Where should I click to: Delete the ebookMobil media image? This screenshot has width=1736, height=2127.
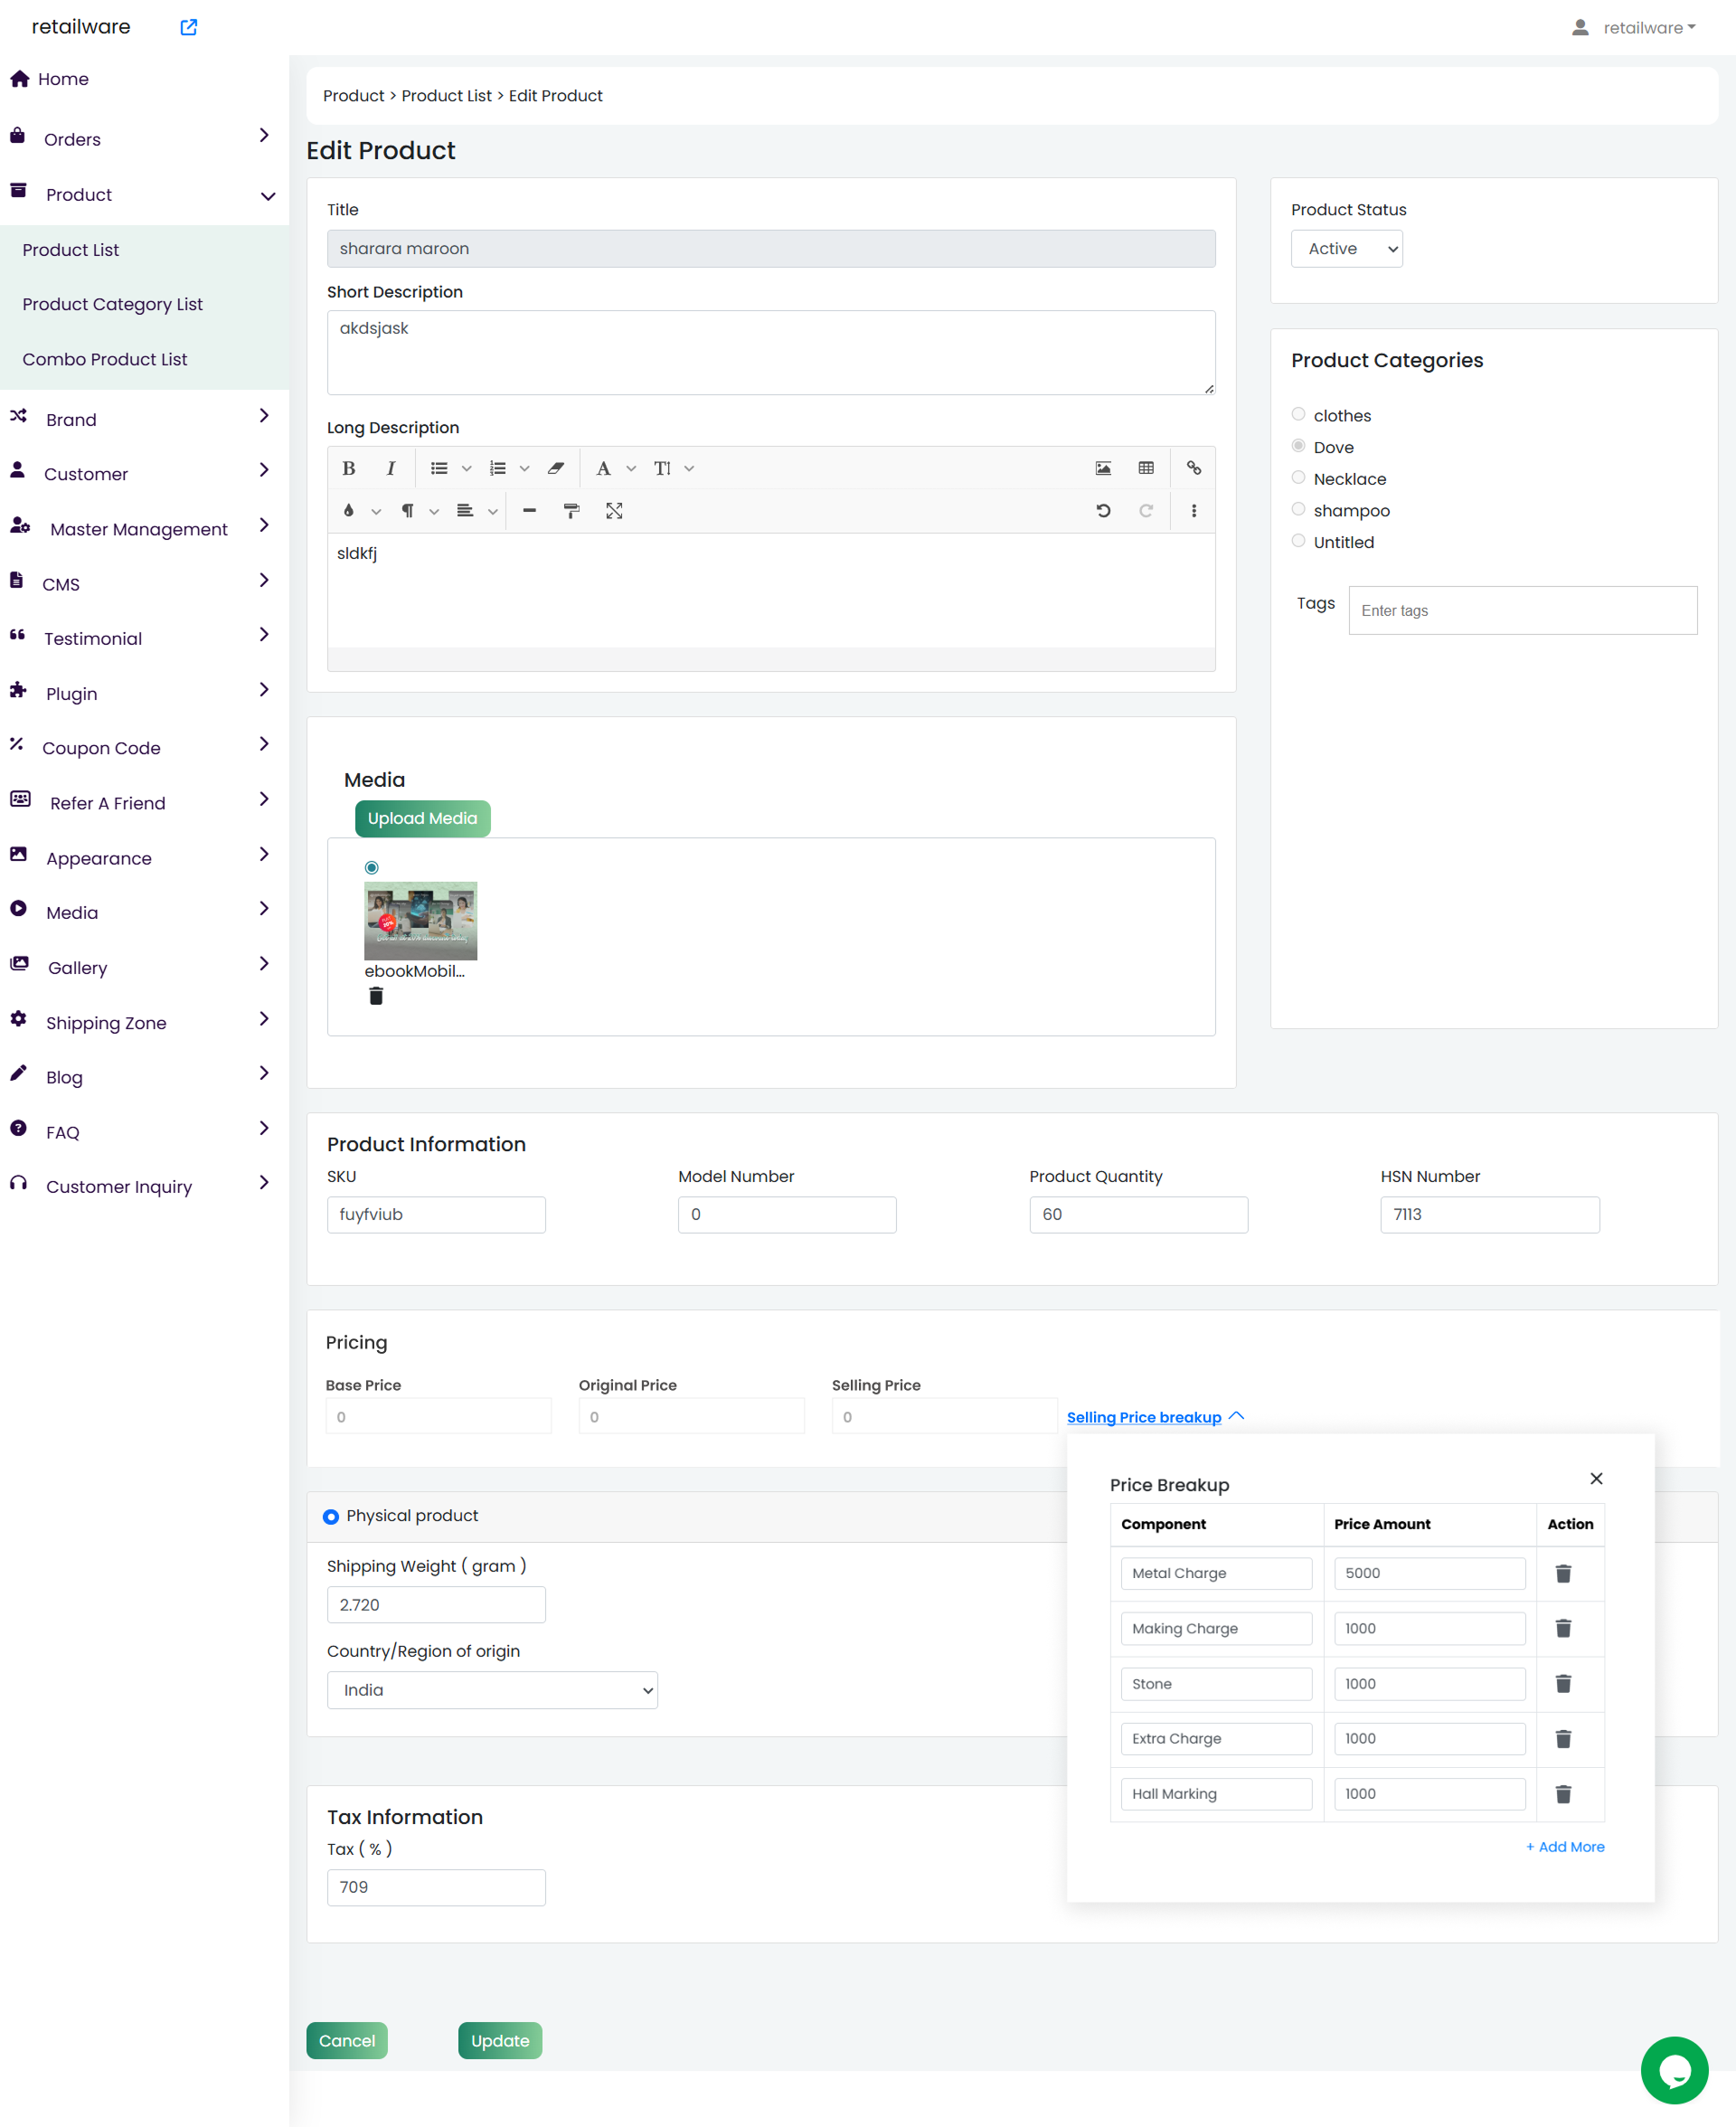(376, 996)
